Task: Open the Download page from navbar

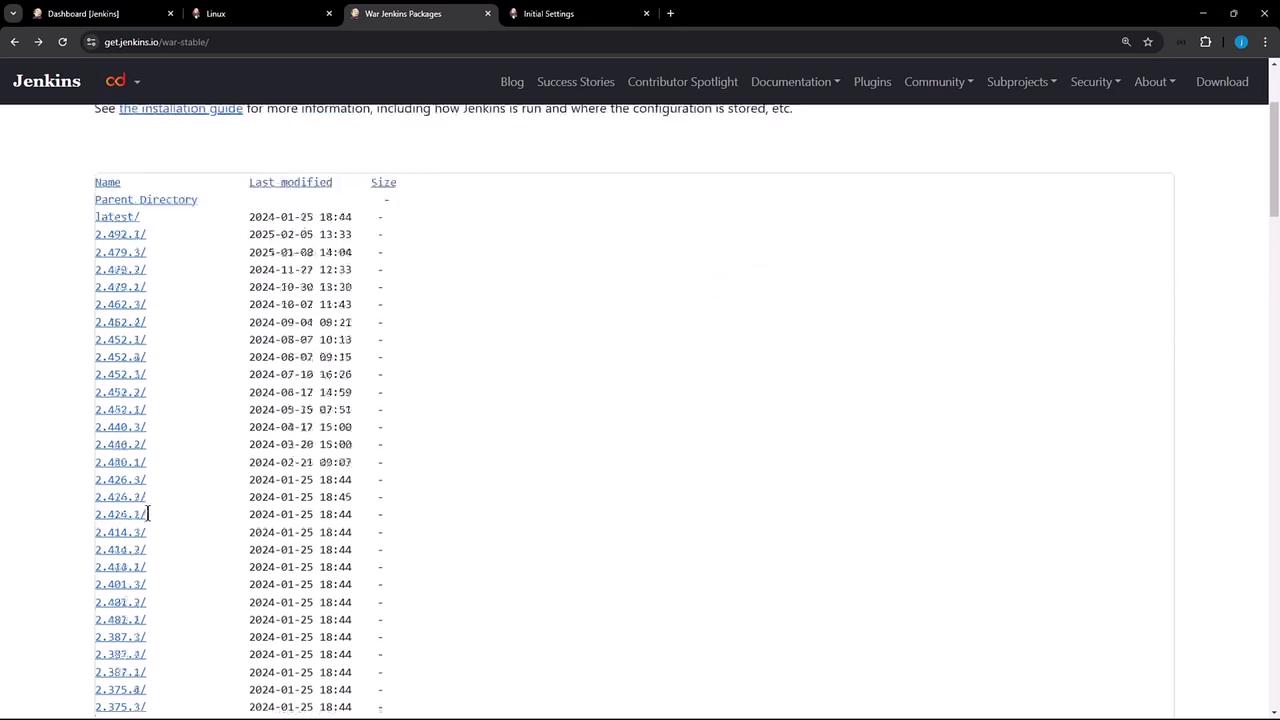Action: tap(1222, 82)
